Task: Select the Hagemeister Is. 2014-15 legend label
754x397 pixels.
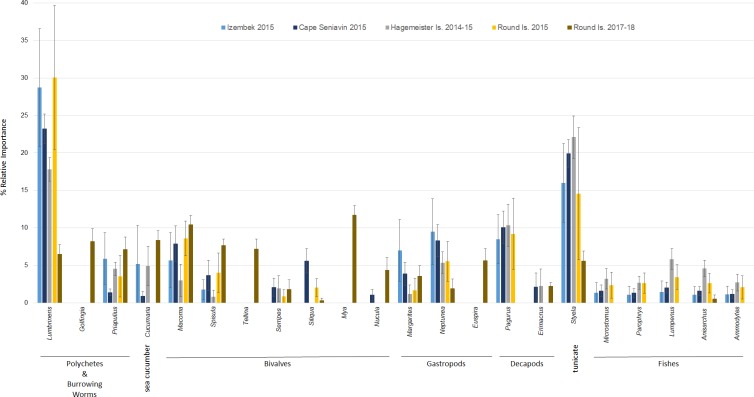Action: 431,27
